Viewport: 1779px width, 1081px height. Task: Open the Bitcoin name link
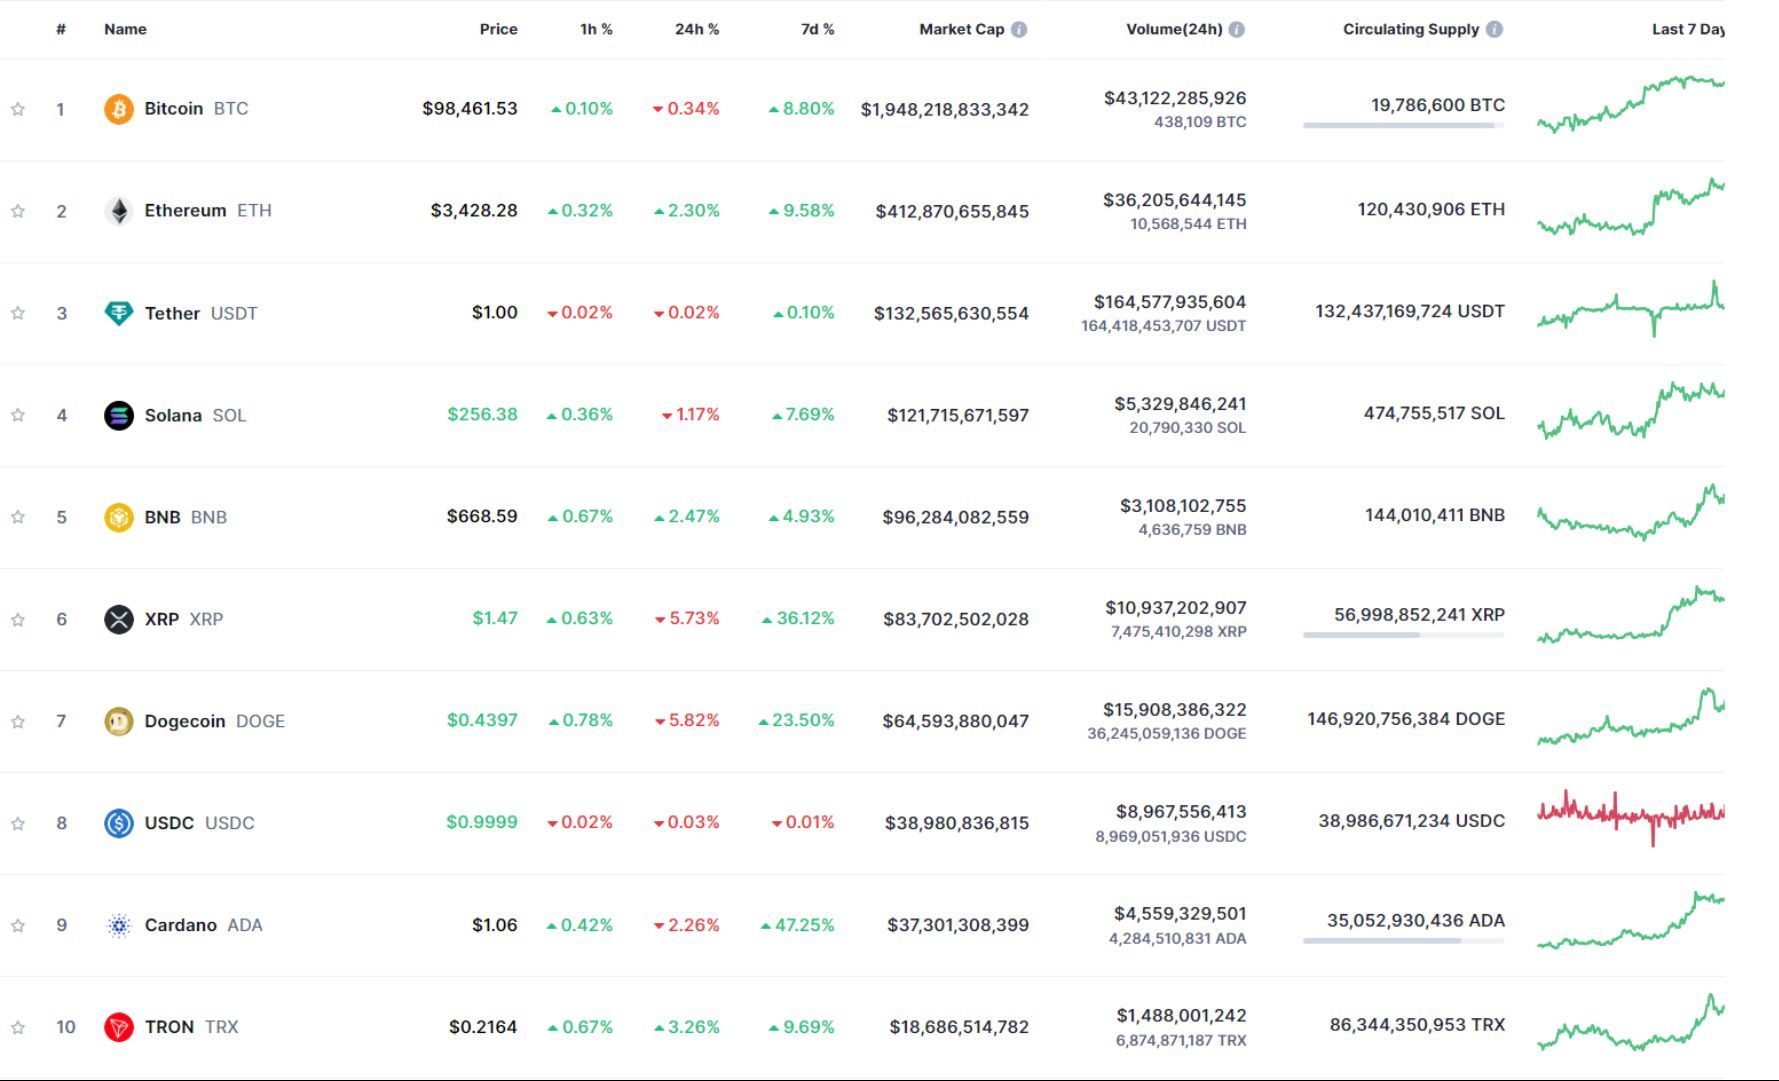176,108
